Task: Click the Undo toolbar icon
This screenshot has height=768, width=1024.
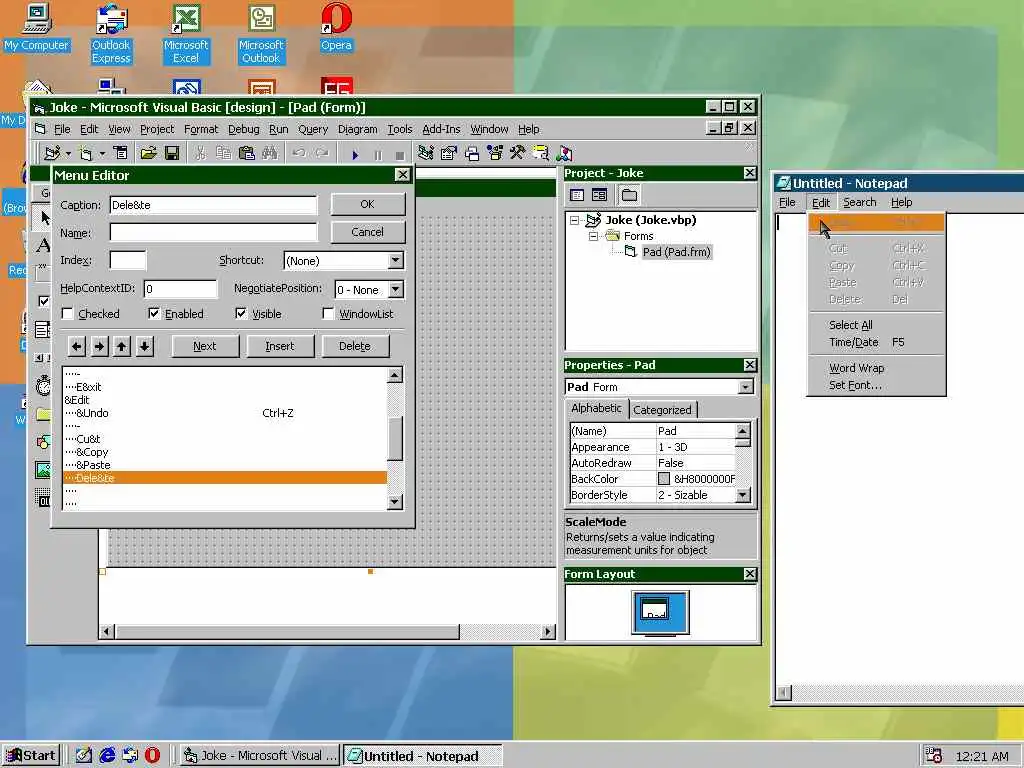Action: pos(298,153)
